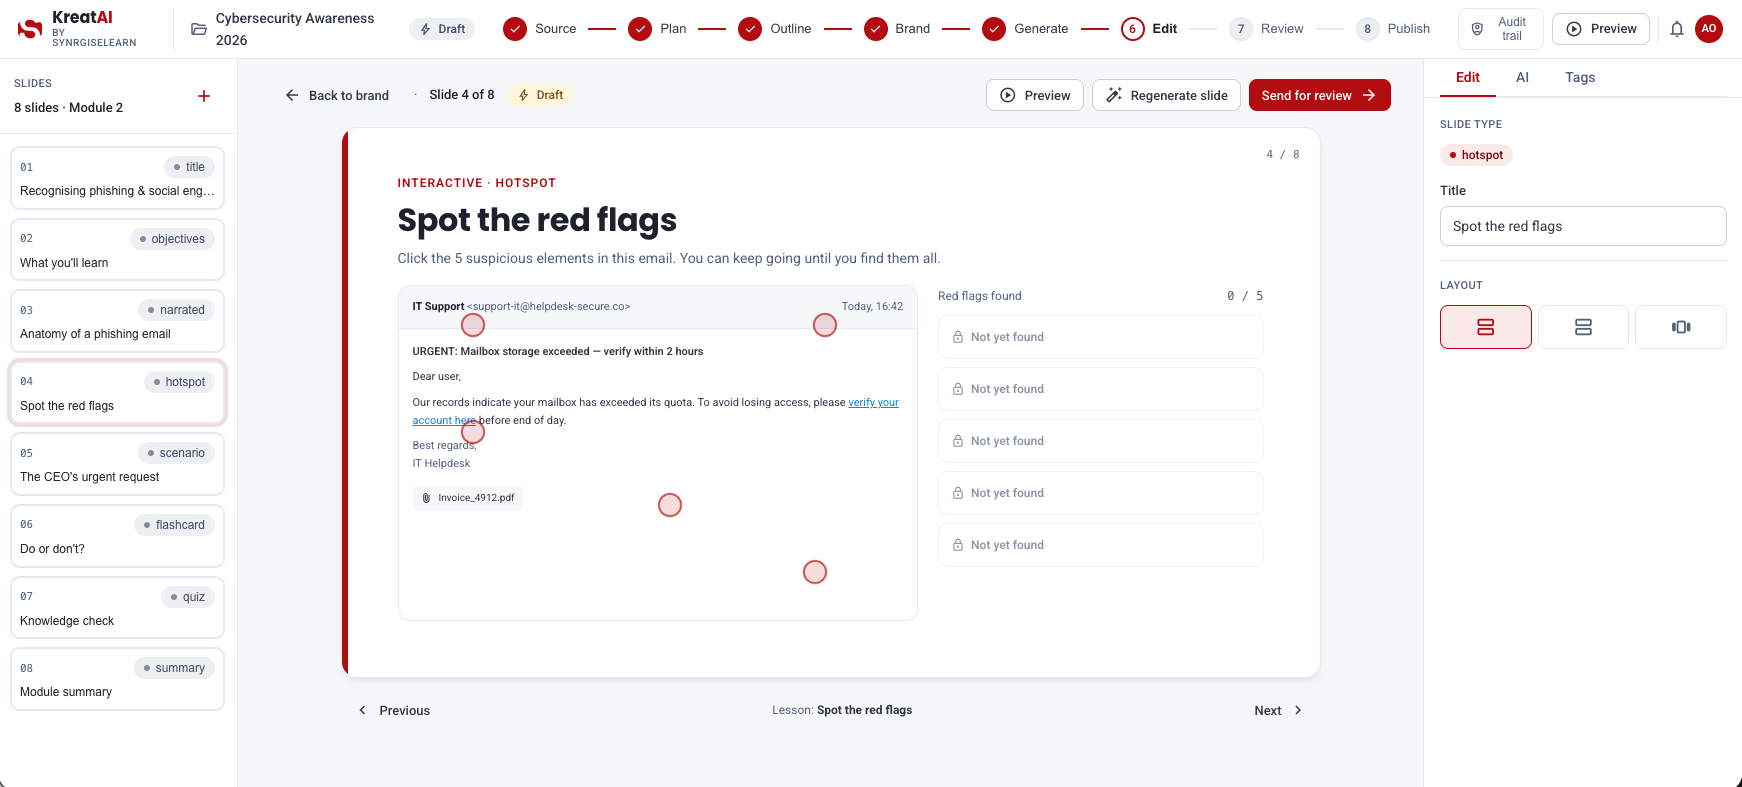Select step 8 Publish circle
The width and height of the screenshot is (1742, 787).
(x=1367, y=29)
